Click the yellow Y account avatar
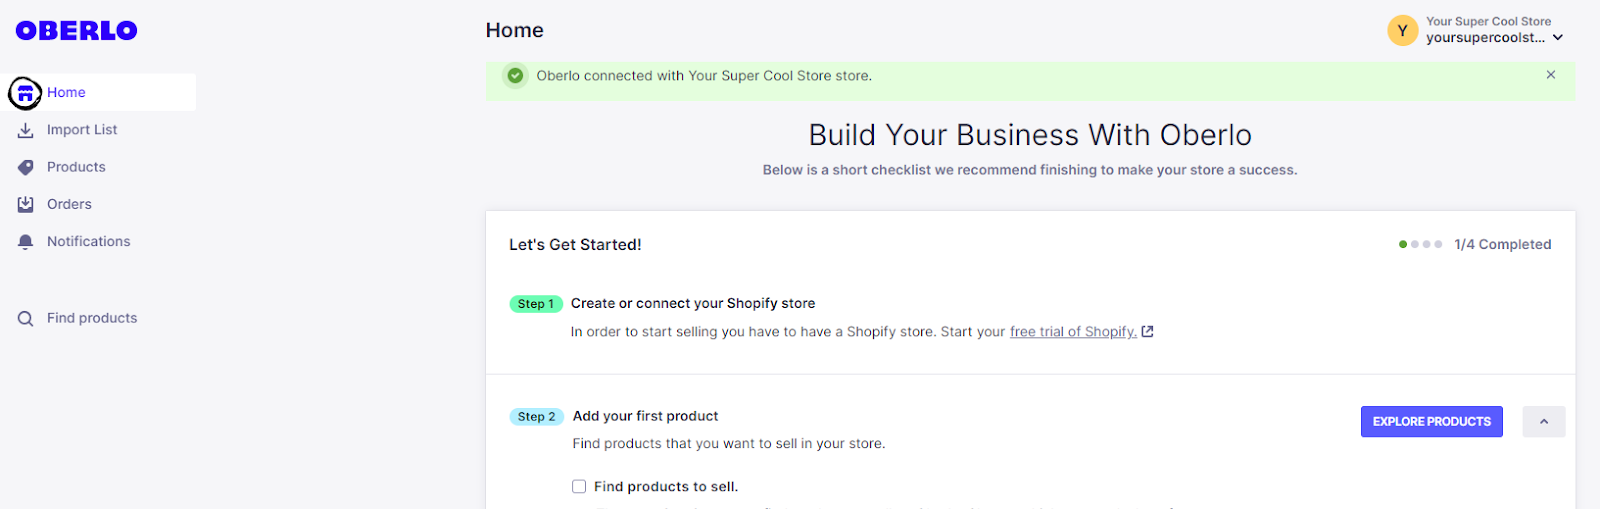This screenshot has height=509, width=1600. click(1402, 31)
